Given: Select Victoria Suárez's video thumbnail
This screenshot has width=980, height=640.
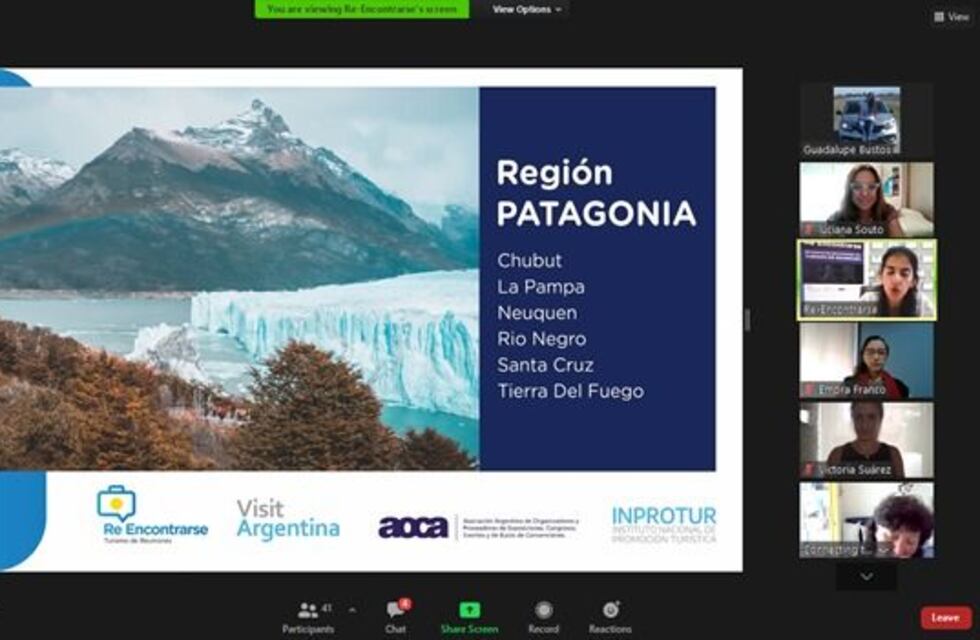Looking at the screenshot, I should click(866, 440).
